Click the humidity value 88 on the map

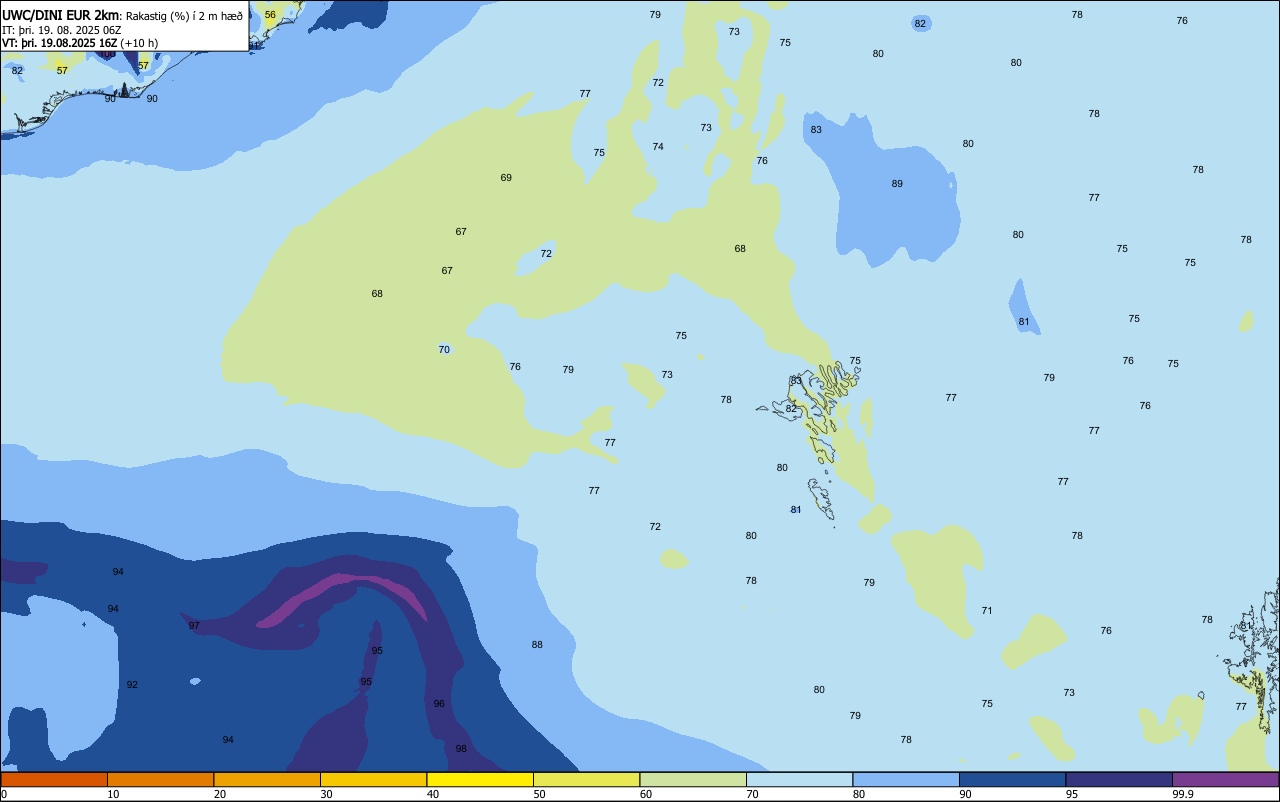[537, 645]
